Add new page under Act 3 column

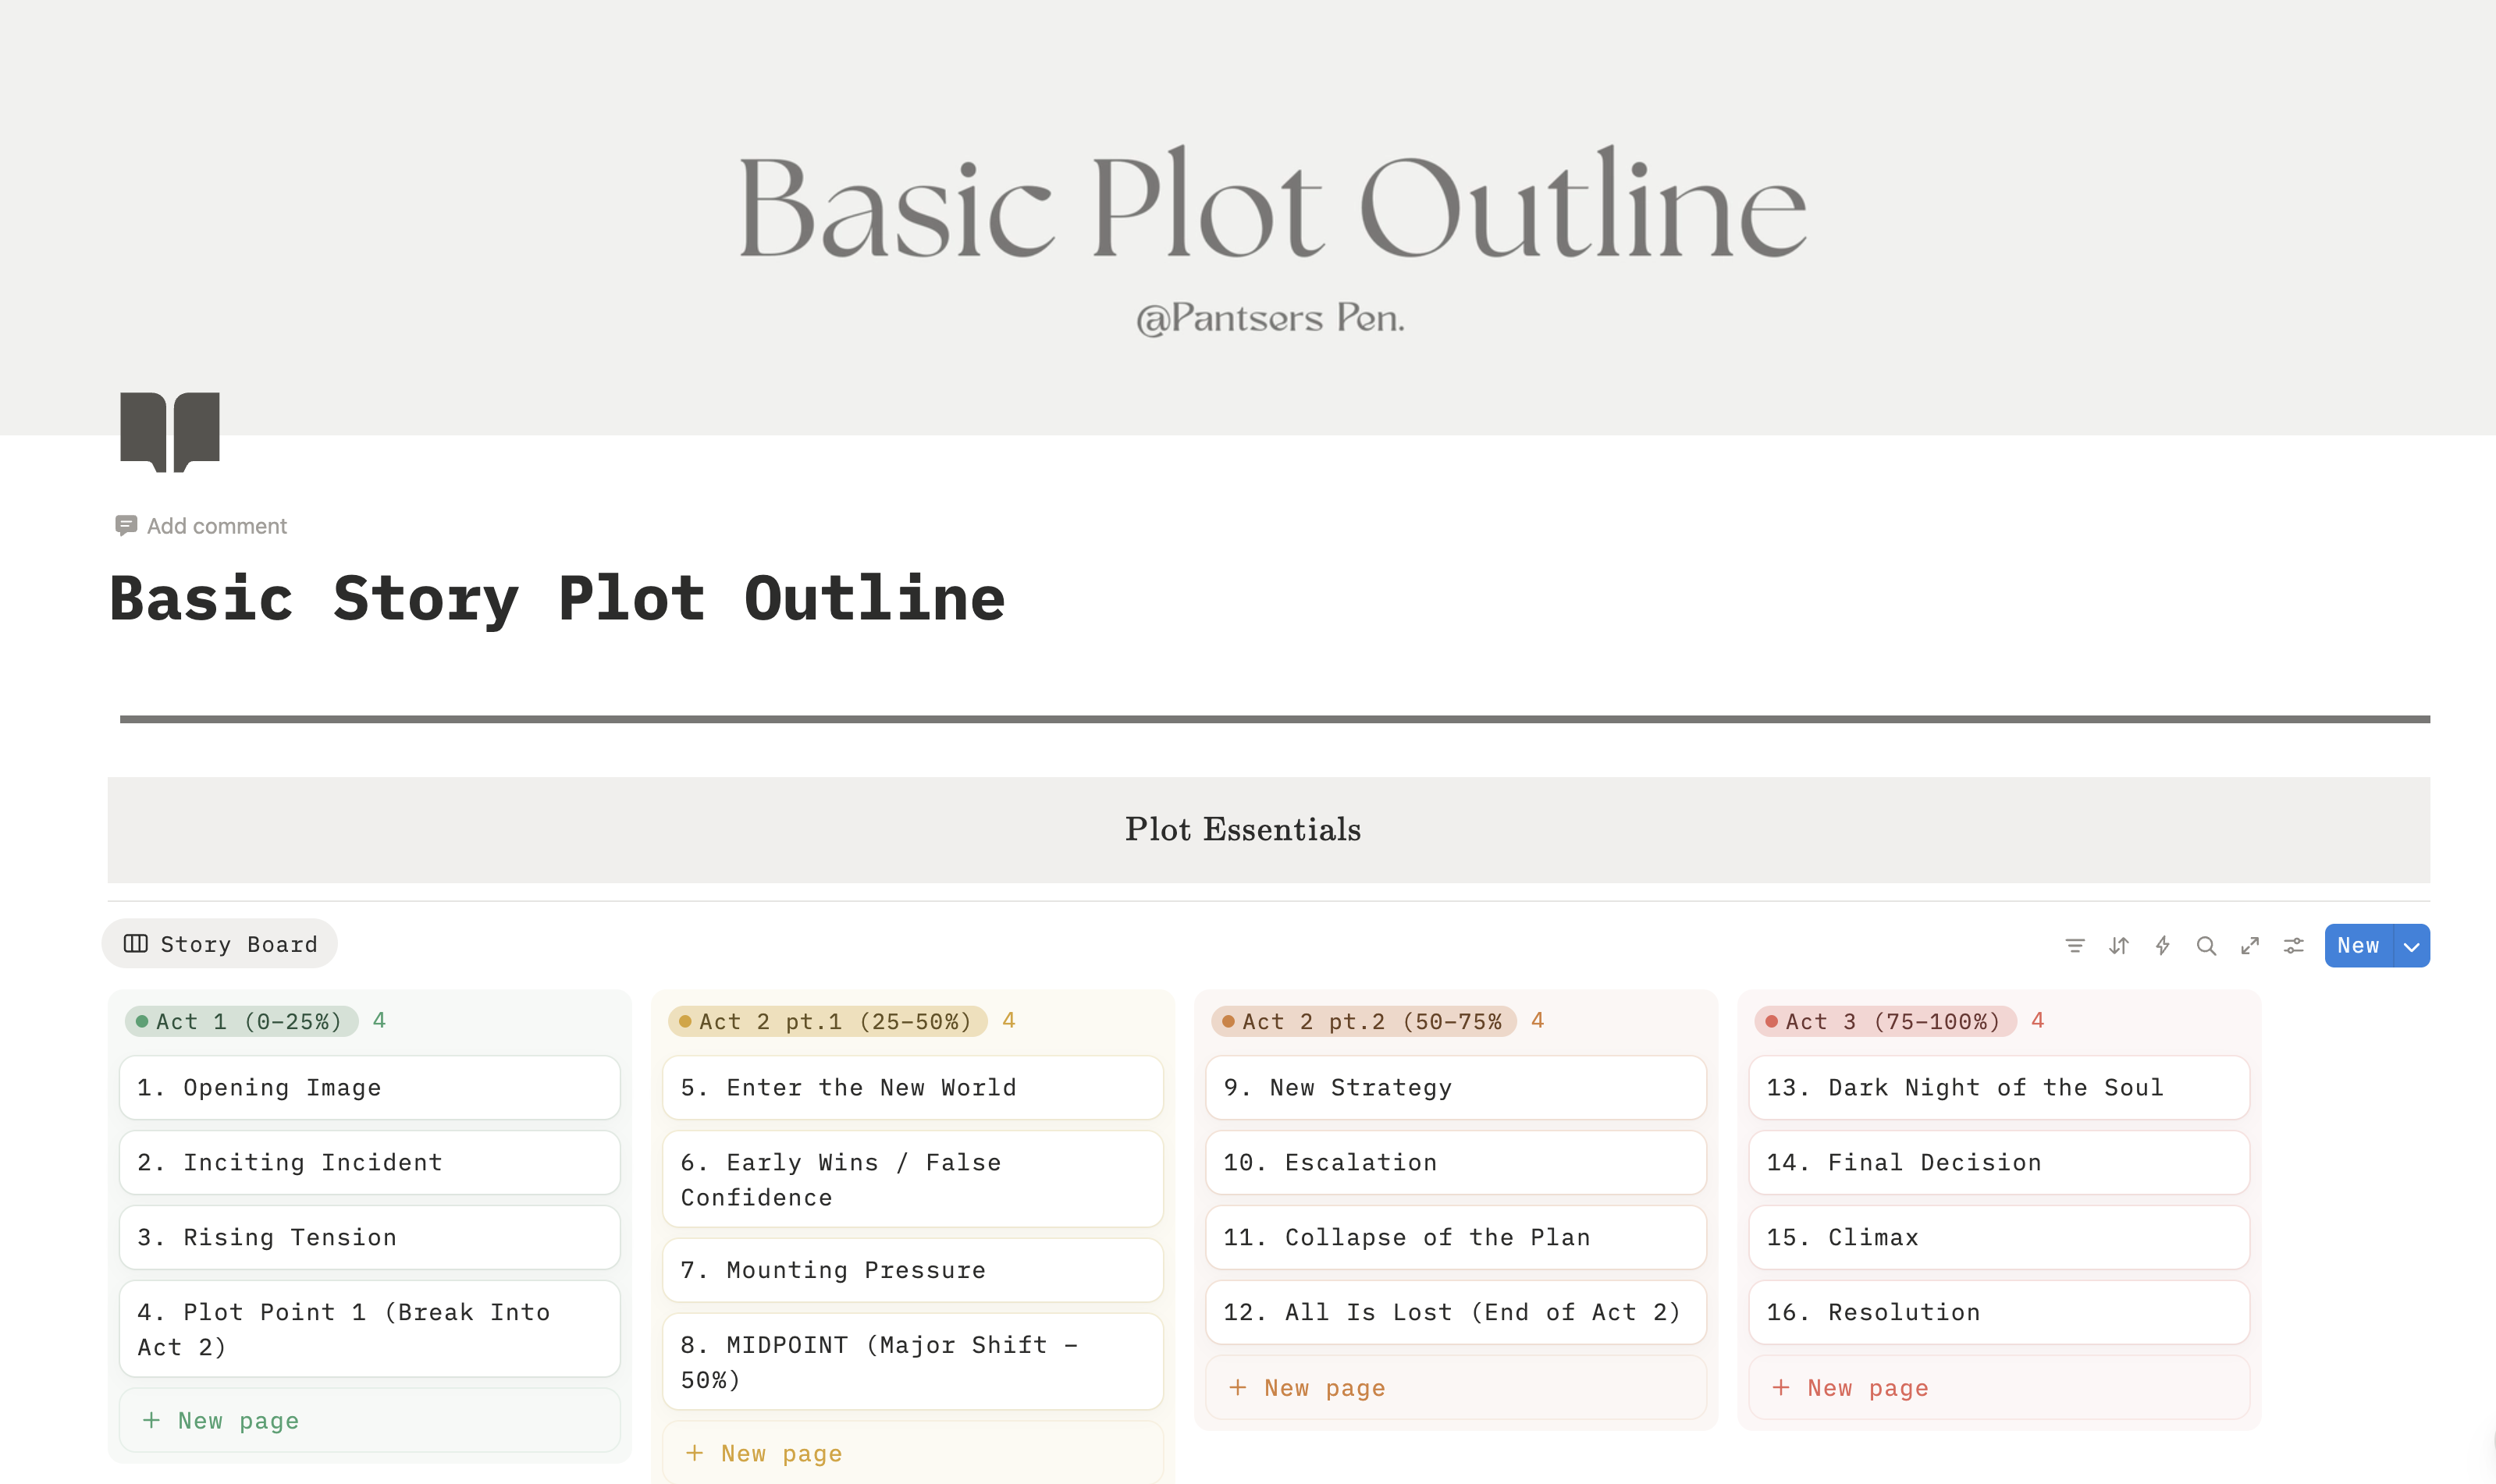[1867, 1387]
